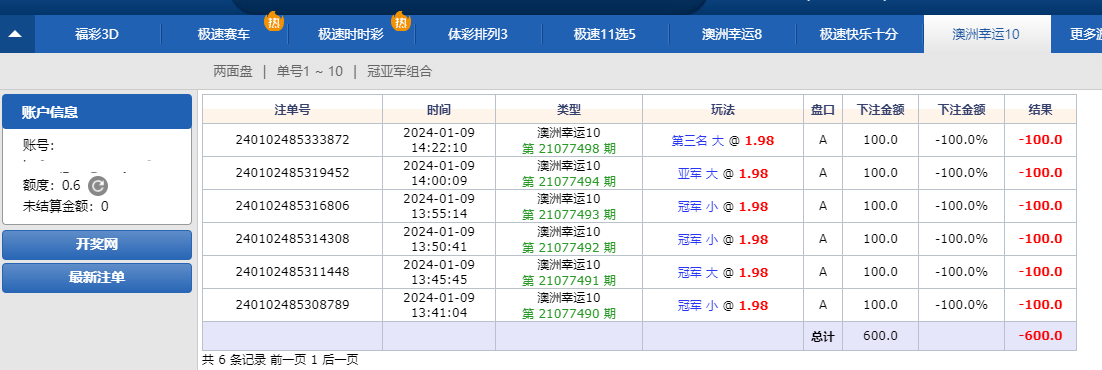Click draw period 第 21077494 期
1102x370 pixels.
click(569, 181)
